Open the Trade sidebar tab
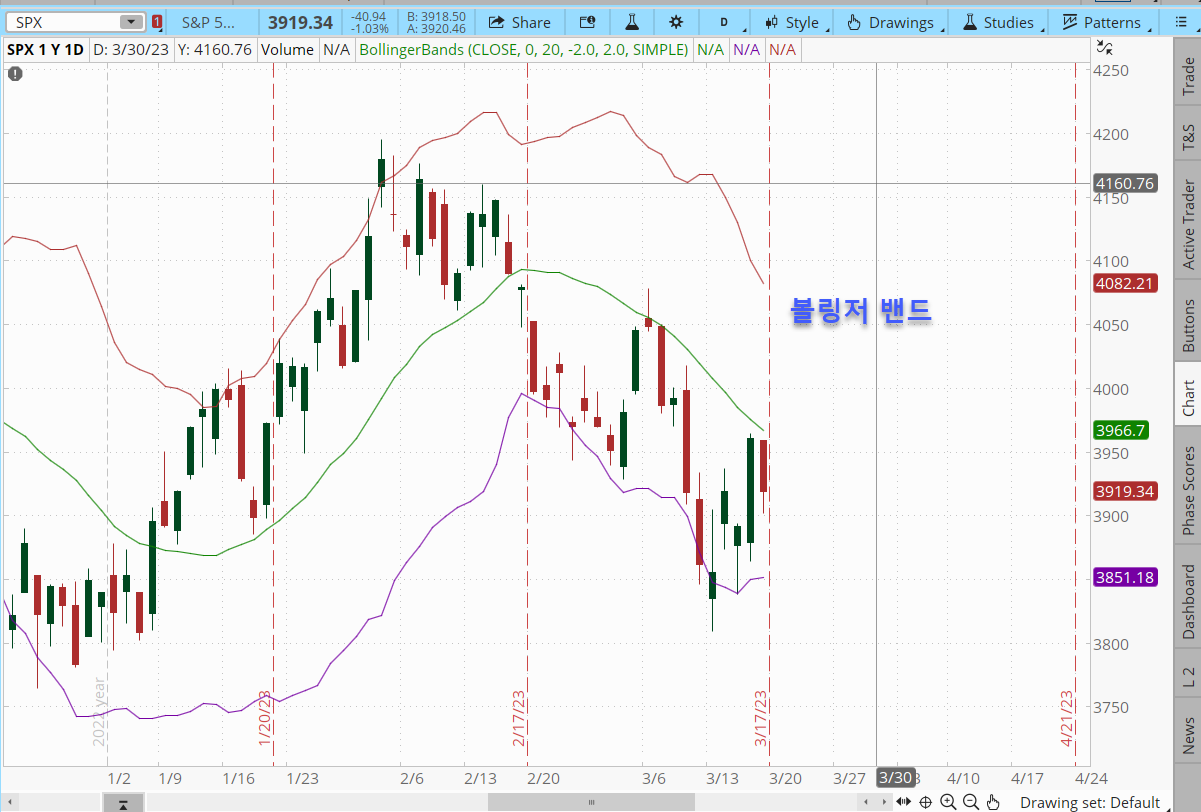This screenshot has width=1201, height=812. tap(1188, 76)
